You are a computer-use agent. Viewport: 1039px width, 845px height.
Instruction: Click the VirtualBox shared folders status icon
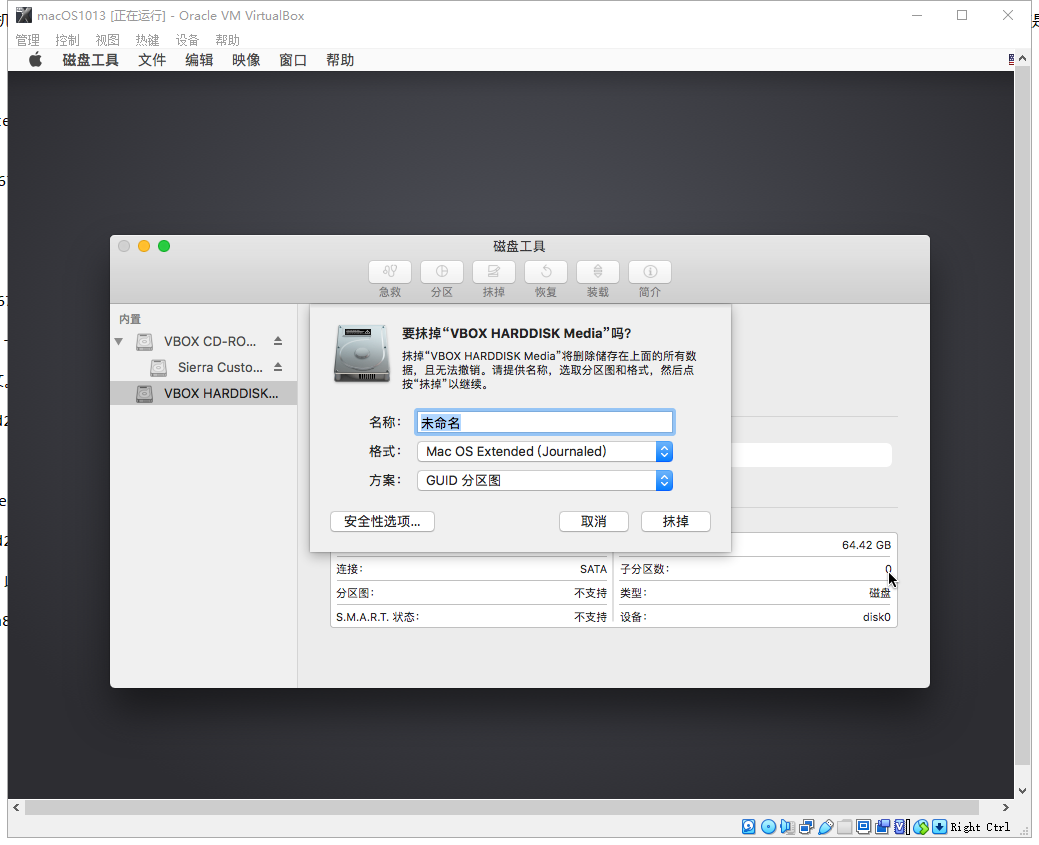tap(845, 826)
